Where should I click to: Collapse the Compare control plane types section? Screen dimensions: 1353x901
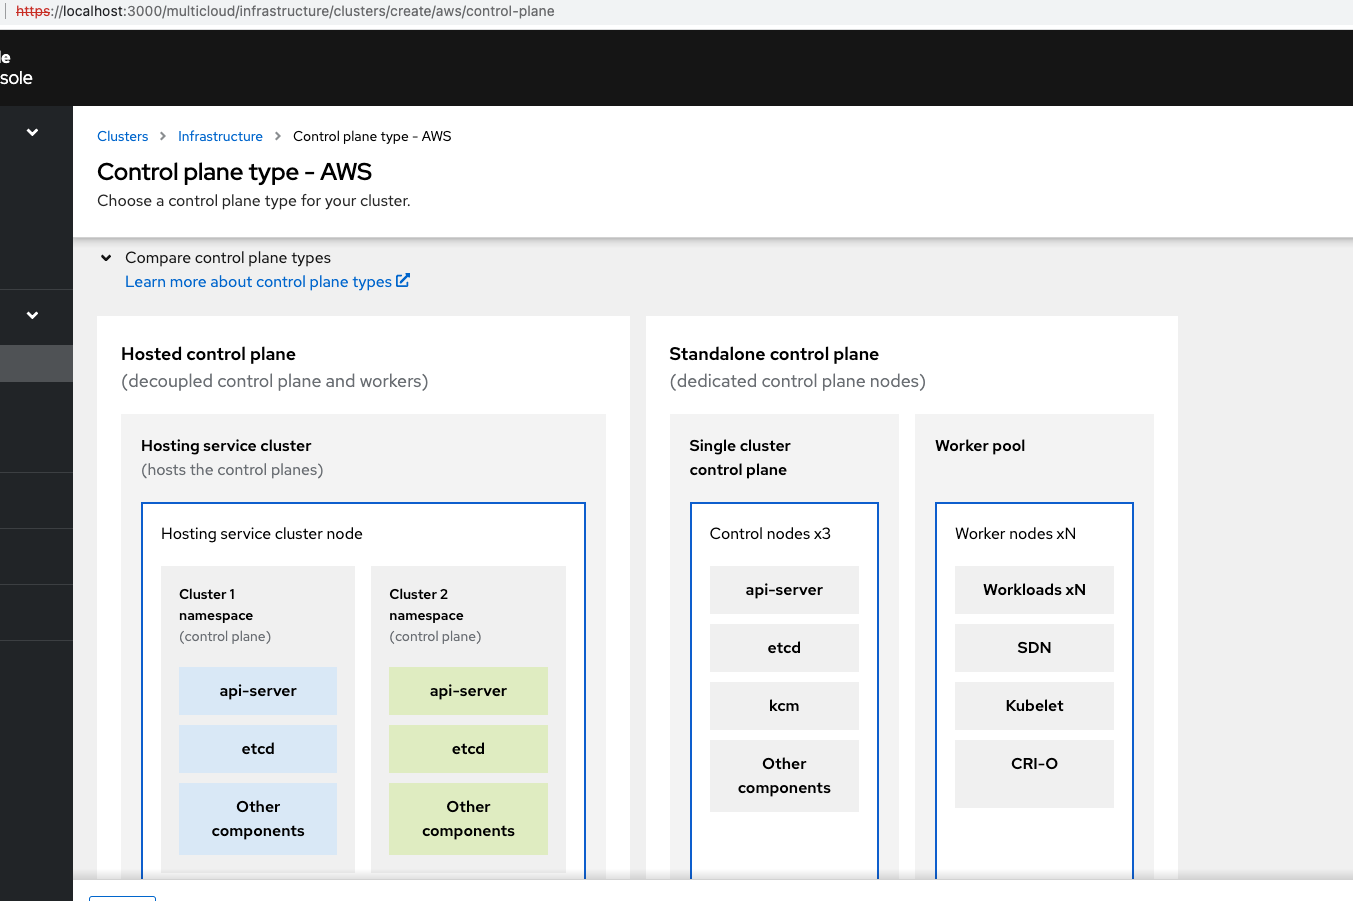[x=106, y=258]
